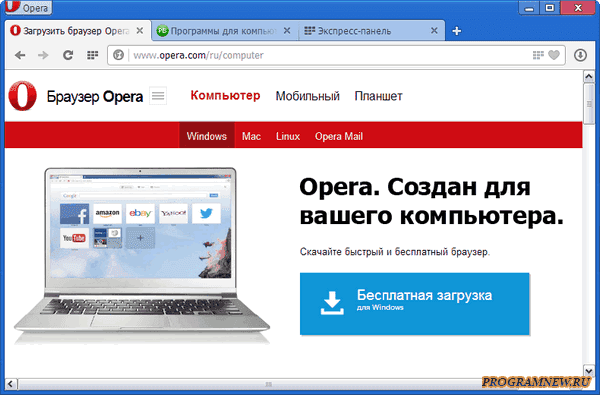Choose the Windows platform tab
This screenshot has width=600, height=395.
(x=207, y=135)
